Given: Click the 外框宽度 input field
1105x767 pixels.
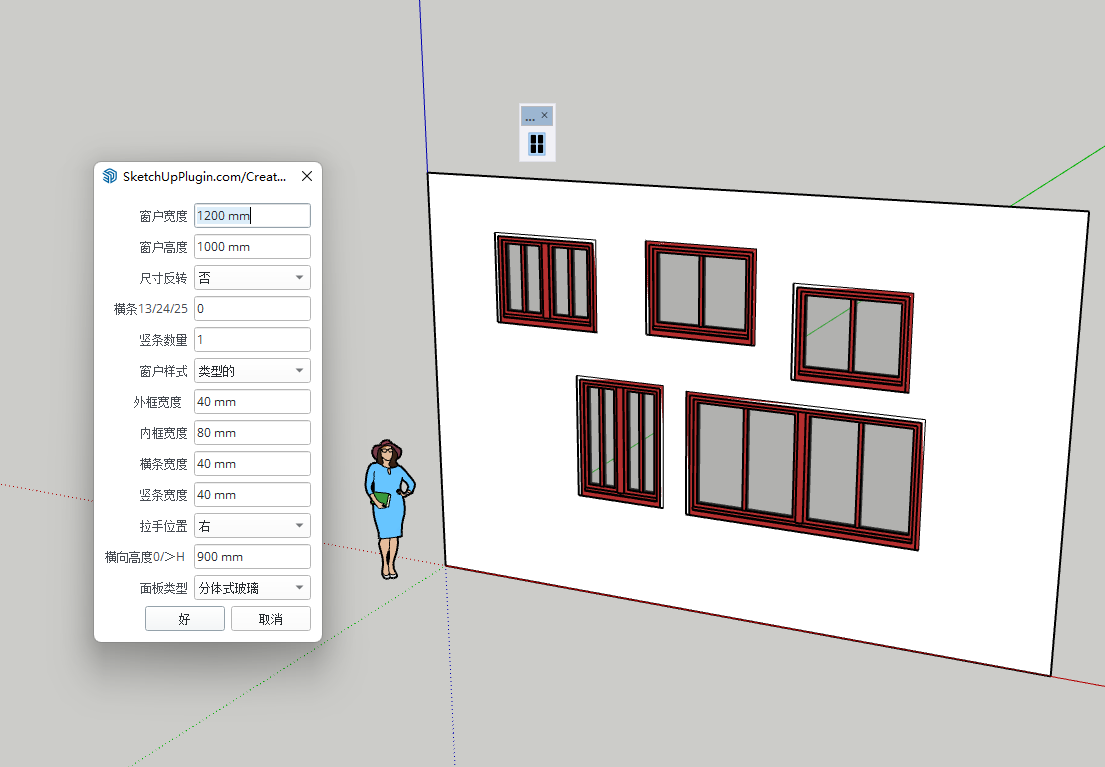Looking at the screenshot, I should tap(252, 402).
